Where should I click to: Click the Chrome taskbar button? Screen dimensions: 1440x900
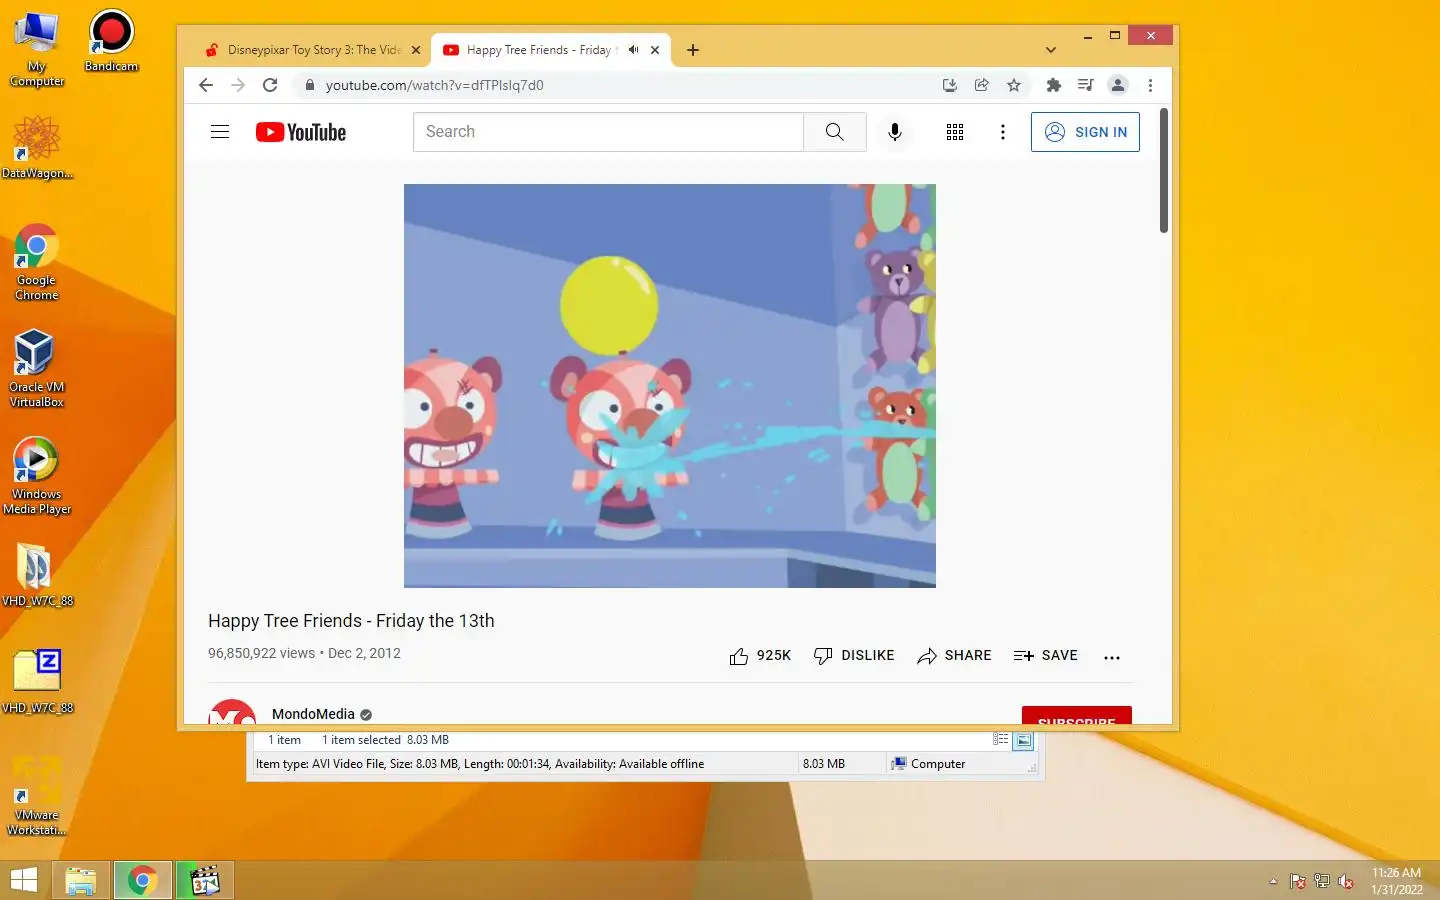[x=143, y=880]
